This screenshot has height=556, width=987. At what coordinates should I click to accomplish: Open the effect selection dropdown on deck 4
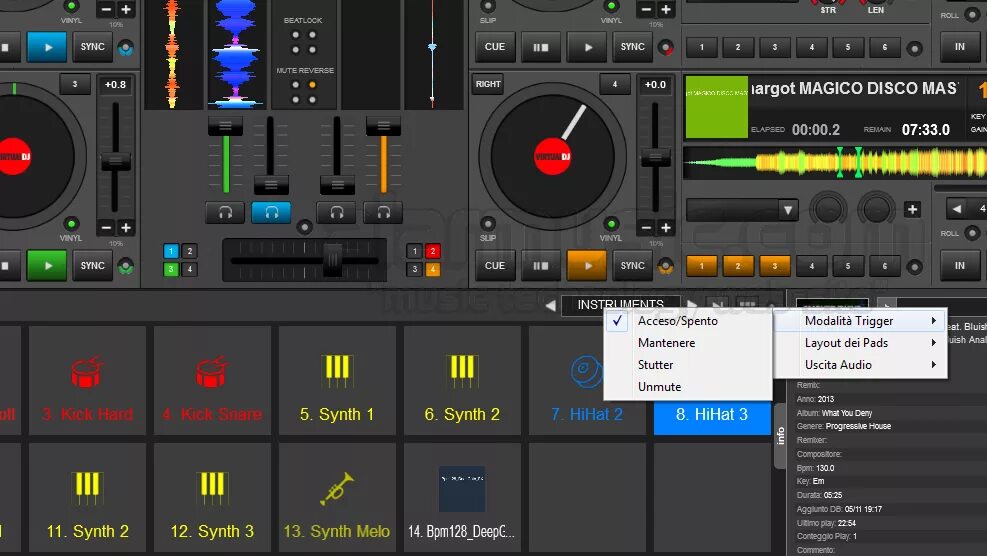[x=743, y=210]
